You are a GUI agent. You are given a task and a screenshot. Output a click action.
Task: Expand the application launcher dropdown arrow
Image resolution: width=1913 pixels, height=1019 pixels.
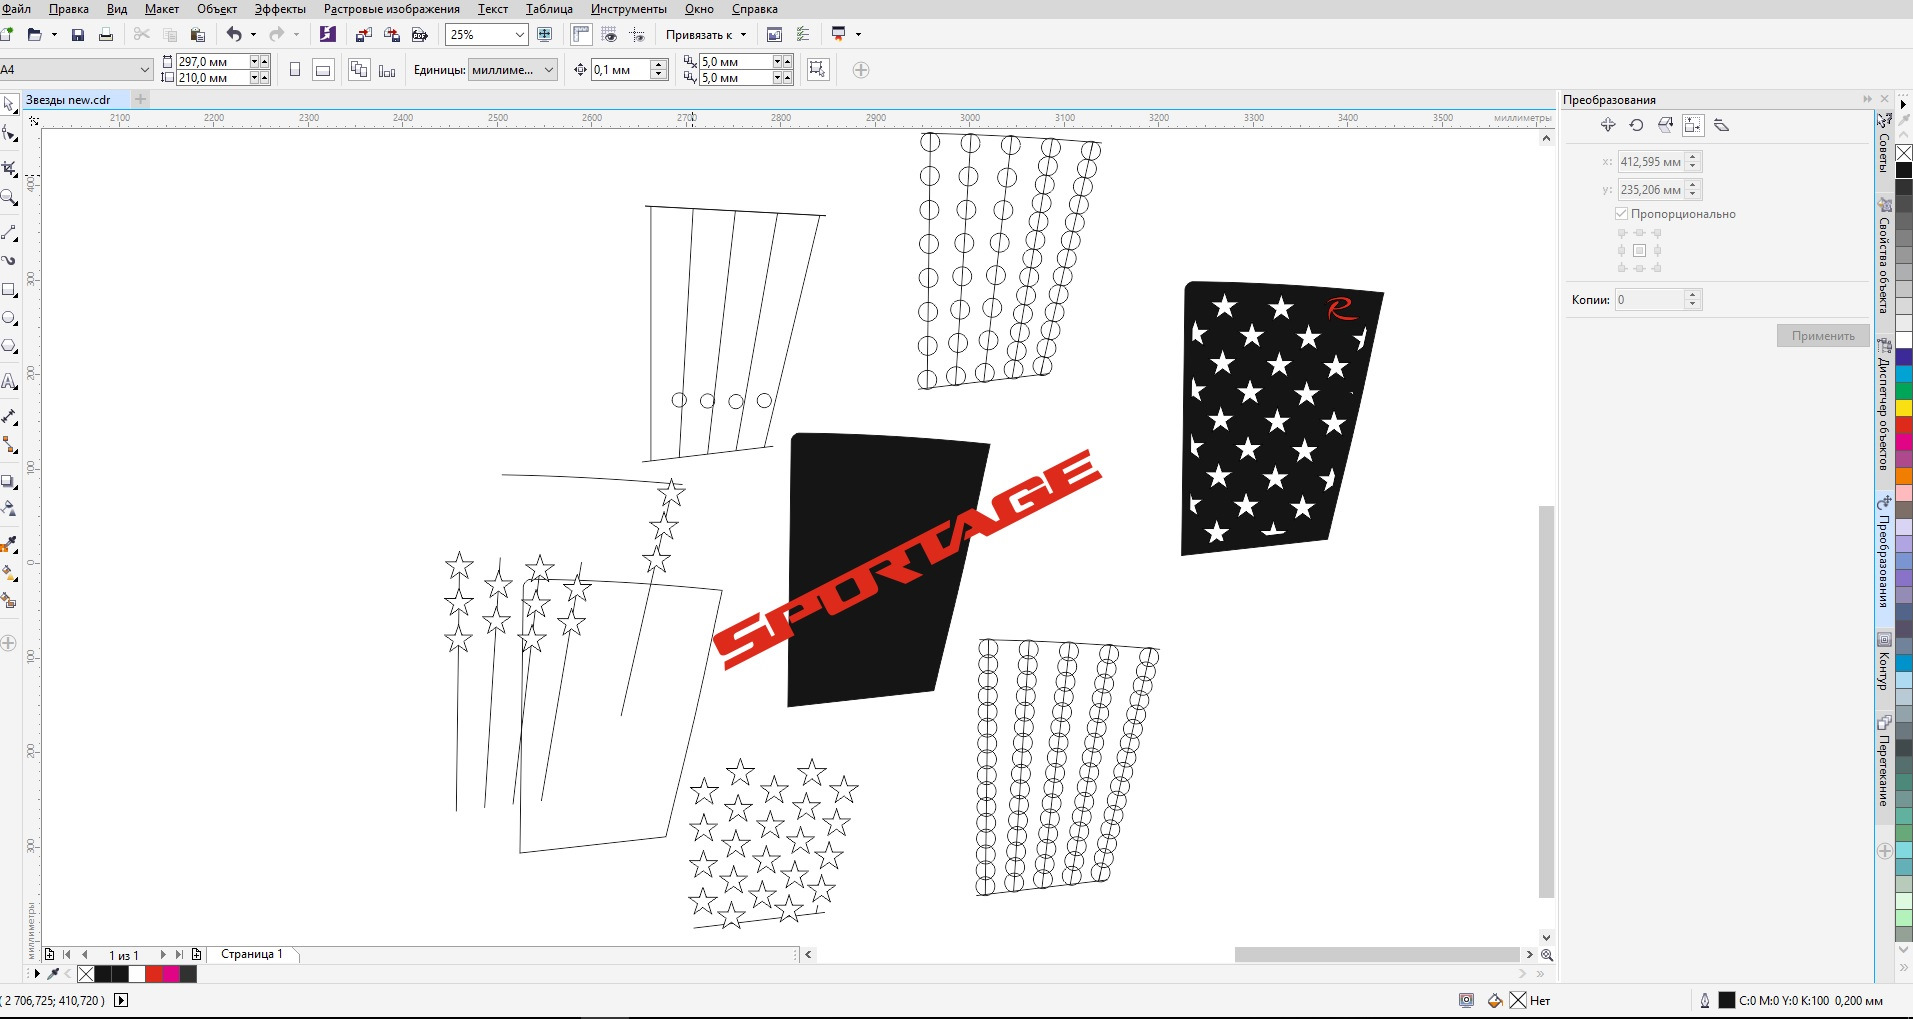pos(858,35)
